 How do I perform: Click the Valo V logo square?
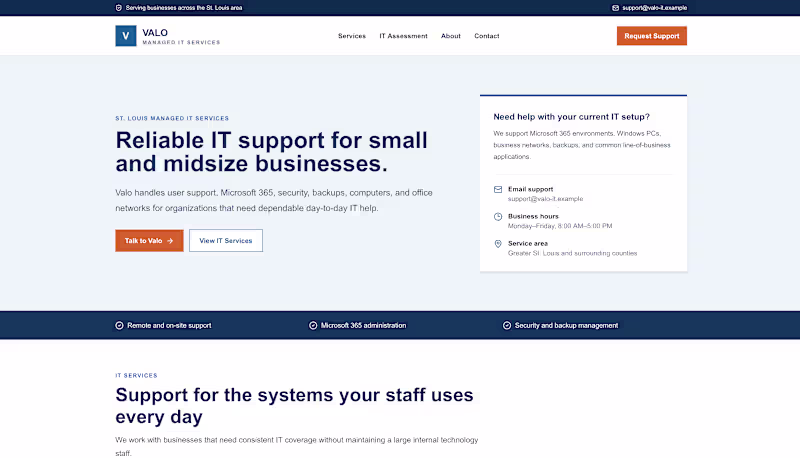(126, 36)
